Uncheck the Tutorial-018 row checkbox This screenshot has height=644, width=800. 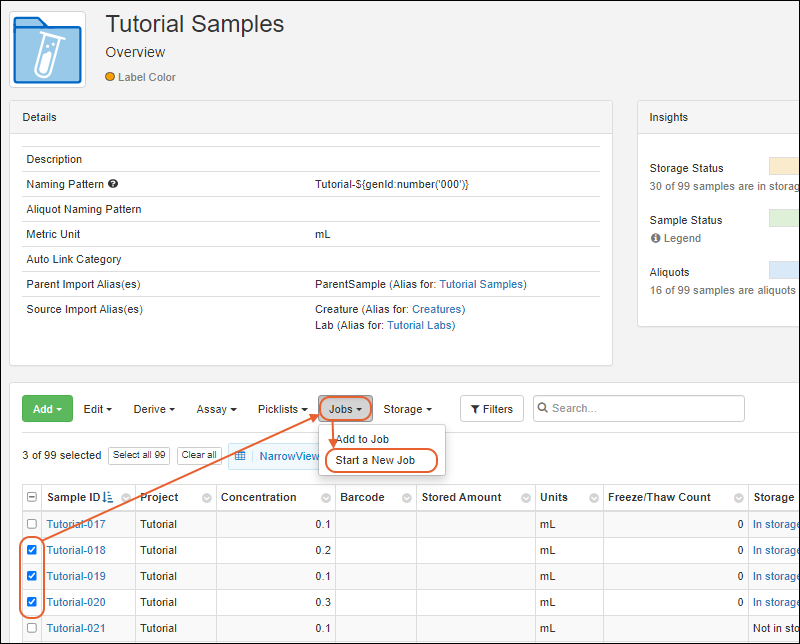32,550
